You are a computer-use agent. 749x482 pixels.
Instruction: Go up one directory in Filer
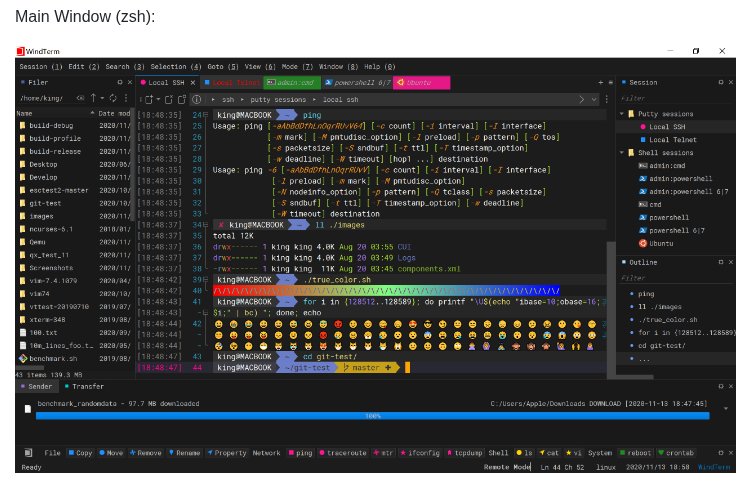(x=93, y=98)
